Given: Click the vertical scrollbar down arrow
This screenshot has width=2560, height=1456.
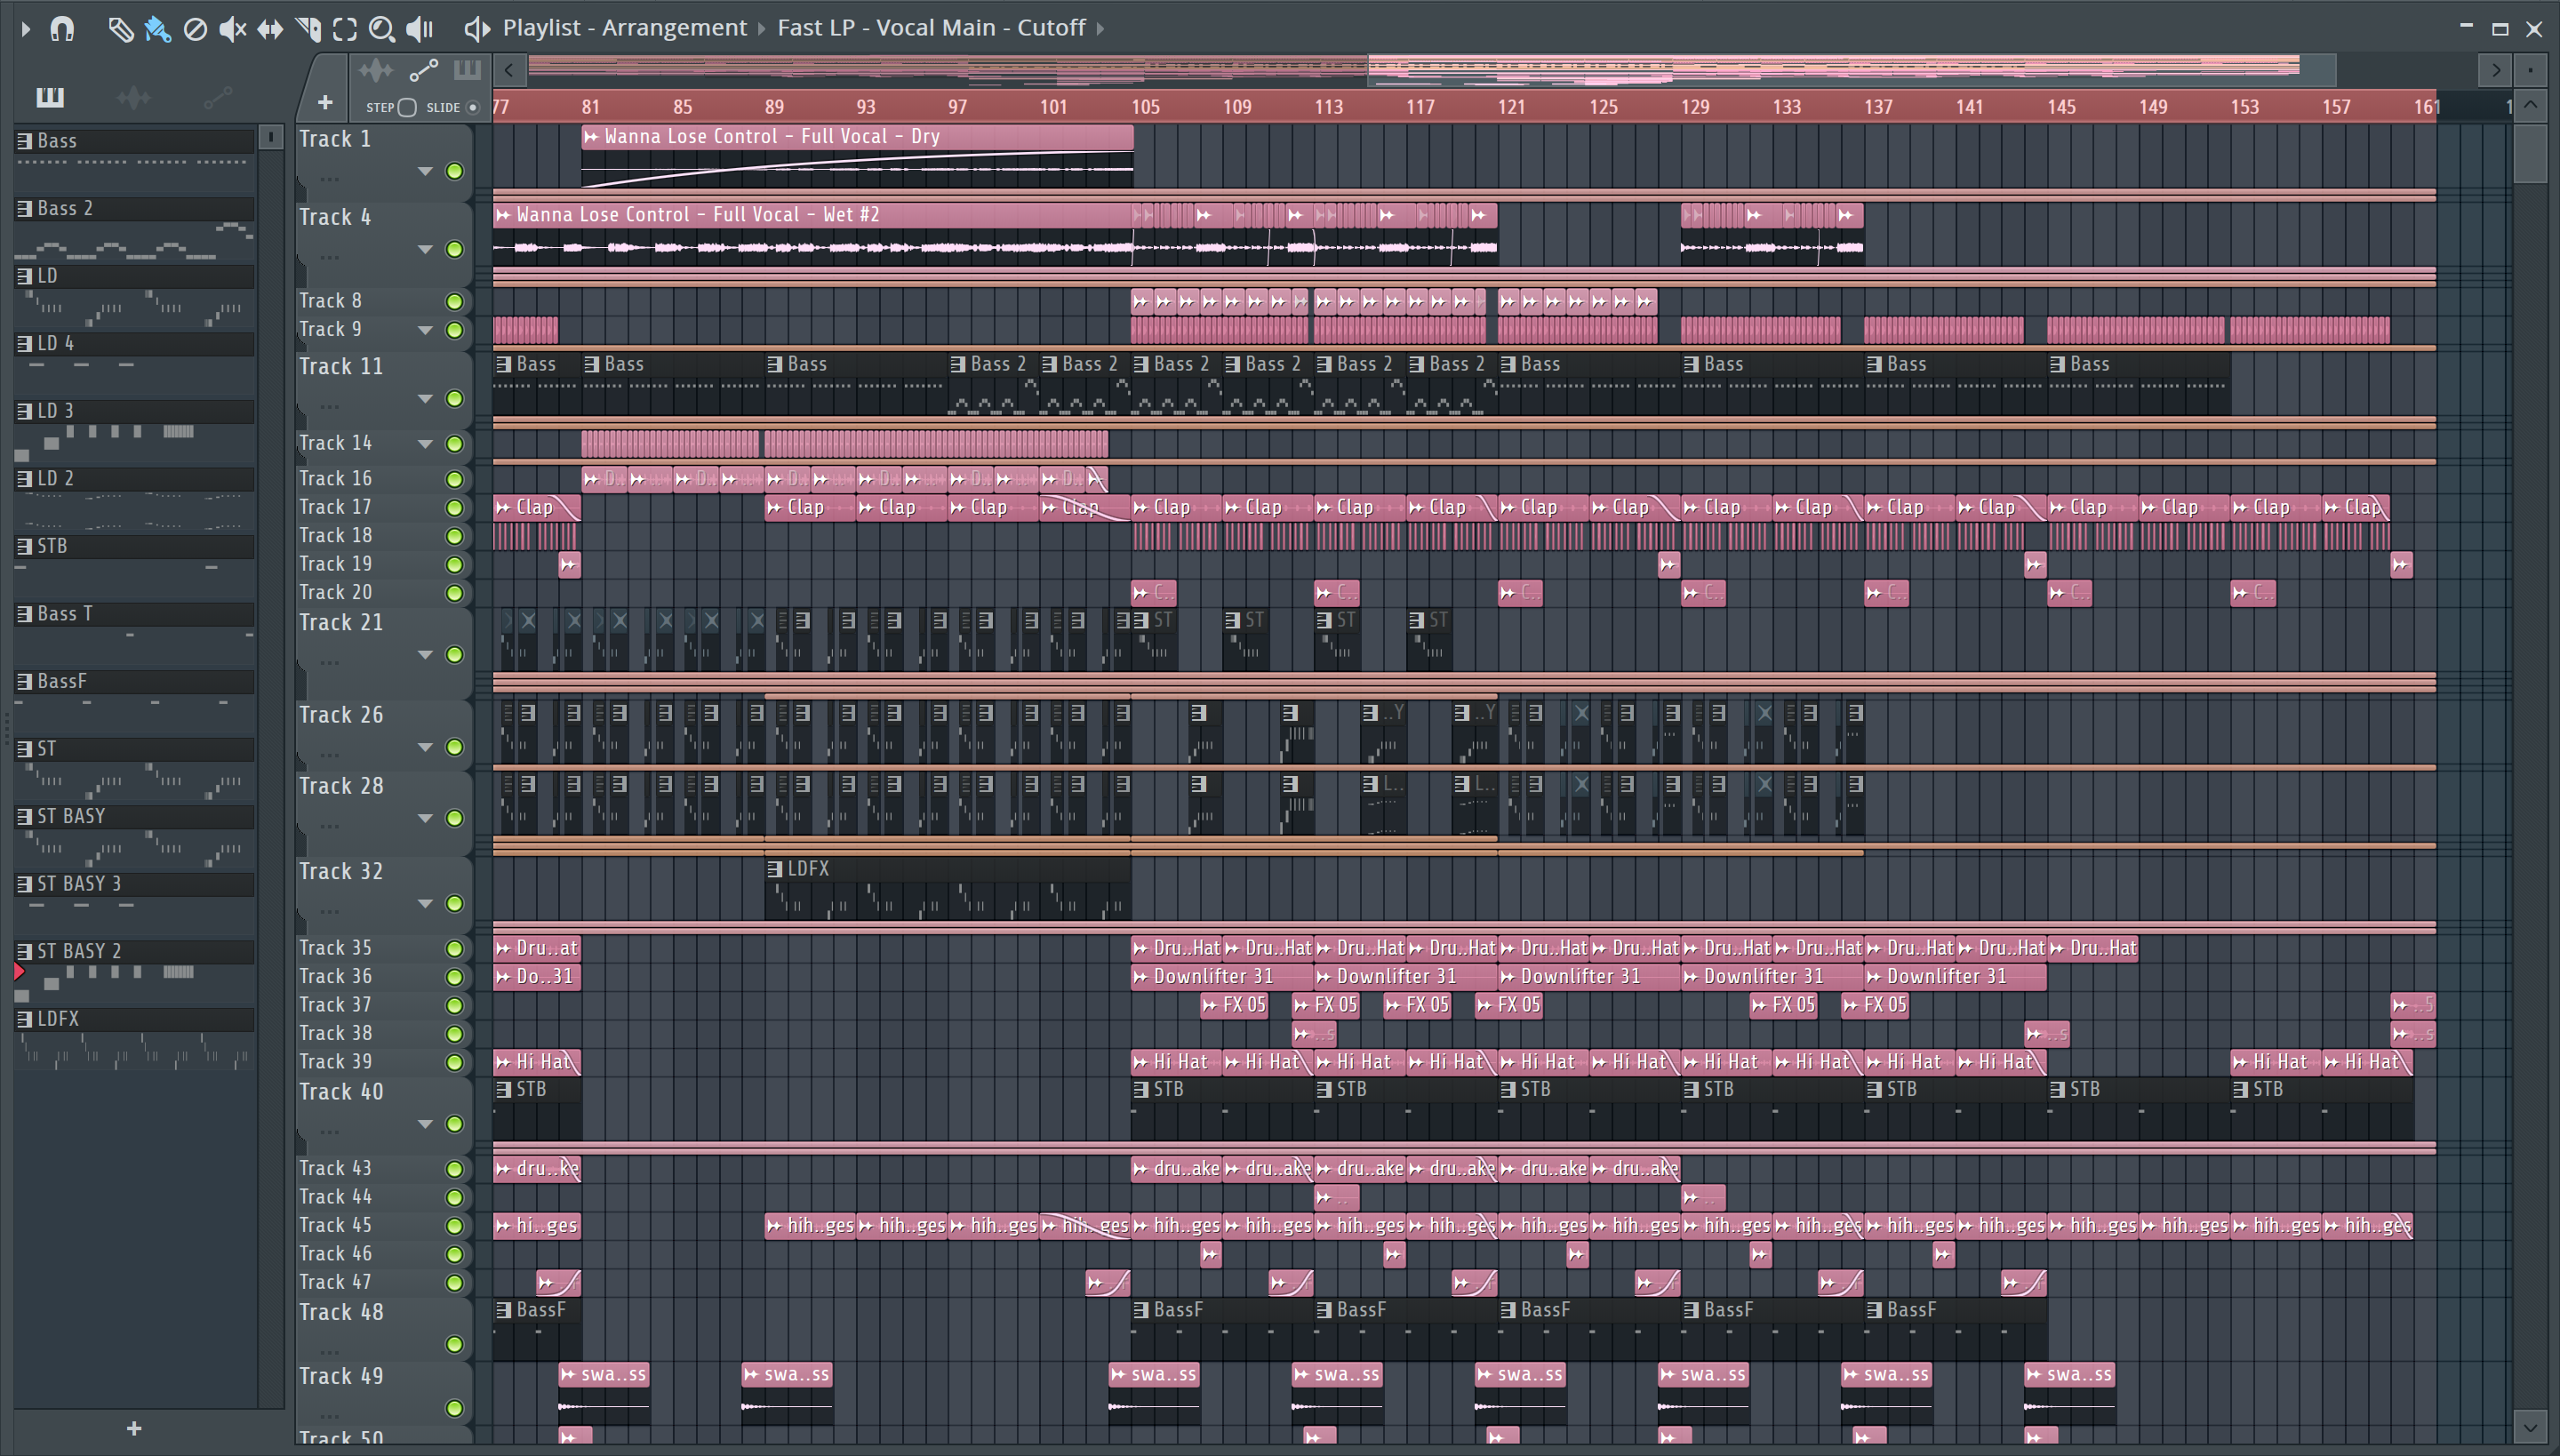Looking at the screenshot, I should (x=2530, y=1426).
